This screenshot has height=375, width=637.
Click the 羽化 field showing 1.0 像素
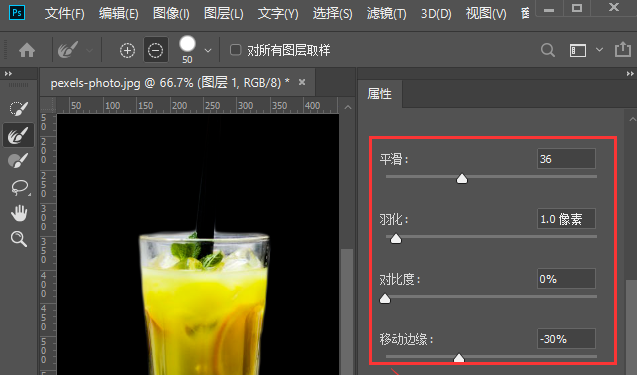[x=566, y=219]
